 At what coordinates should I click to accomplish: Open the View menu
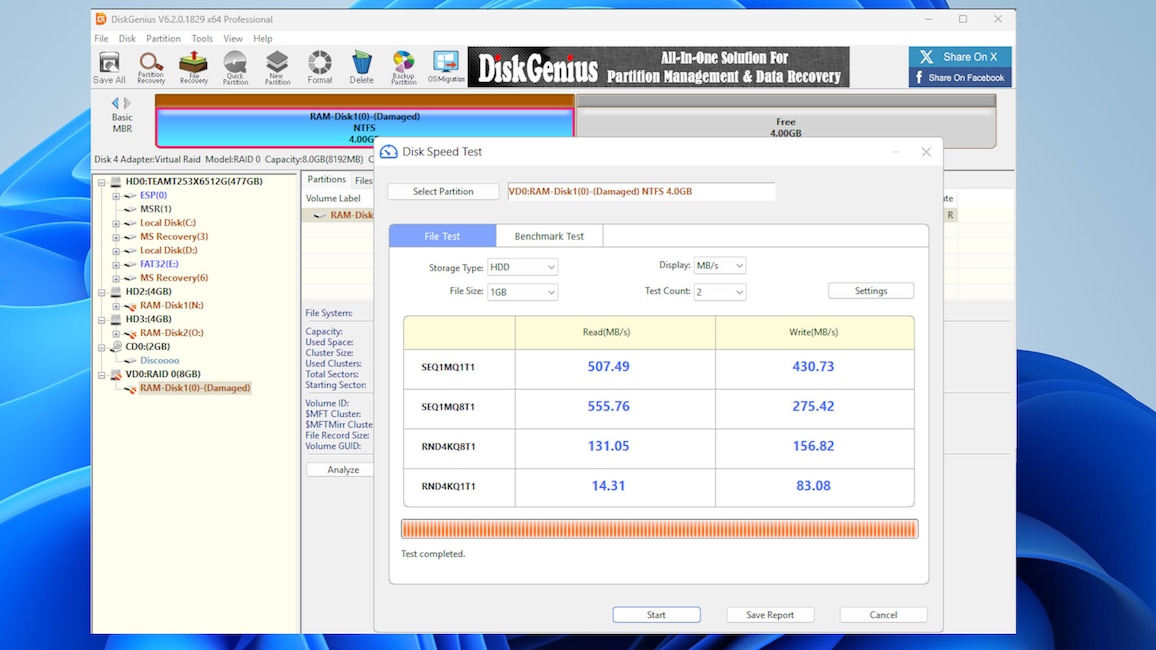click(232, 38)
